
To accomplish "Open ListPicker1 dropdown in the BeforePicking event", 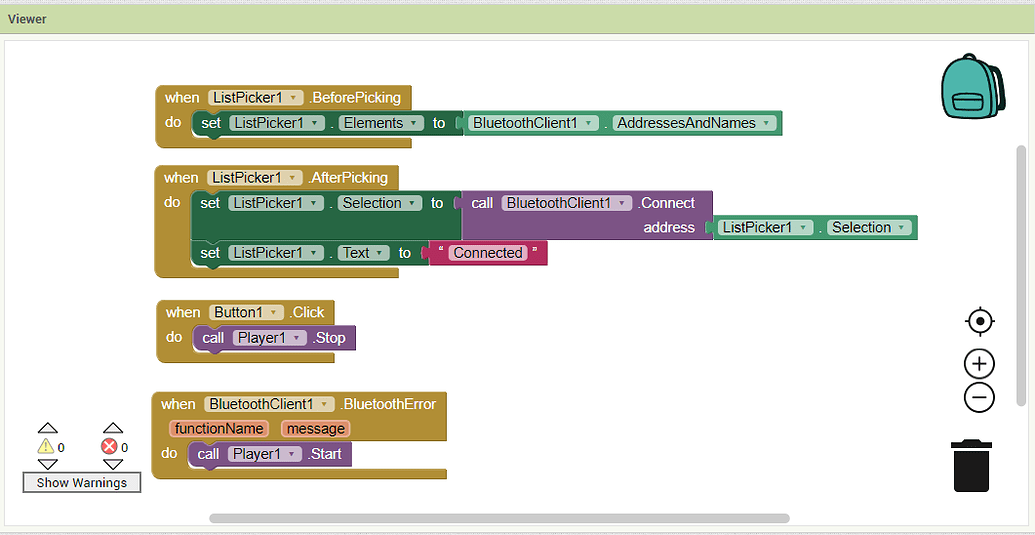I will pyautogui.click(x=294, y=98).
